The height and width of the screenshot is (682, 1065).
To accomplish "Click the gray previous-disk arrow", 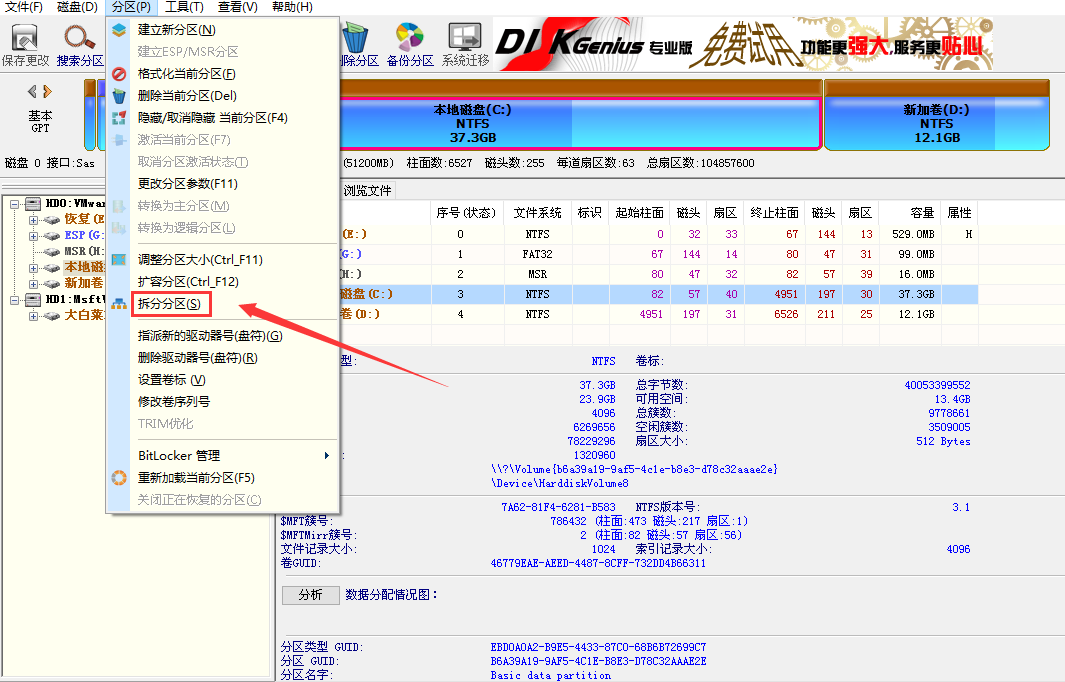I will 32,91.
